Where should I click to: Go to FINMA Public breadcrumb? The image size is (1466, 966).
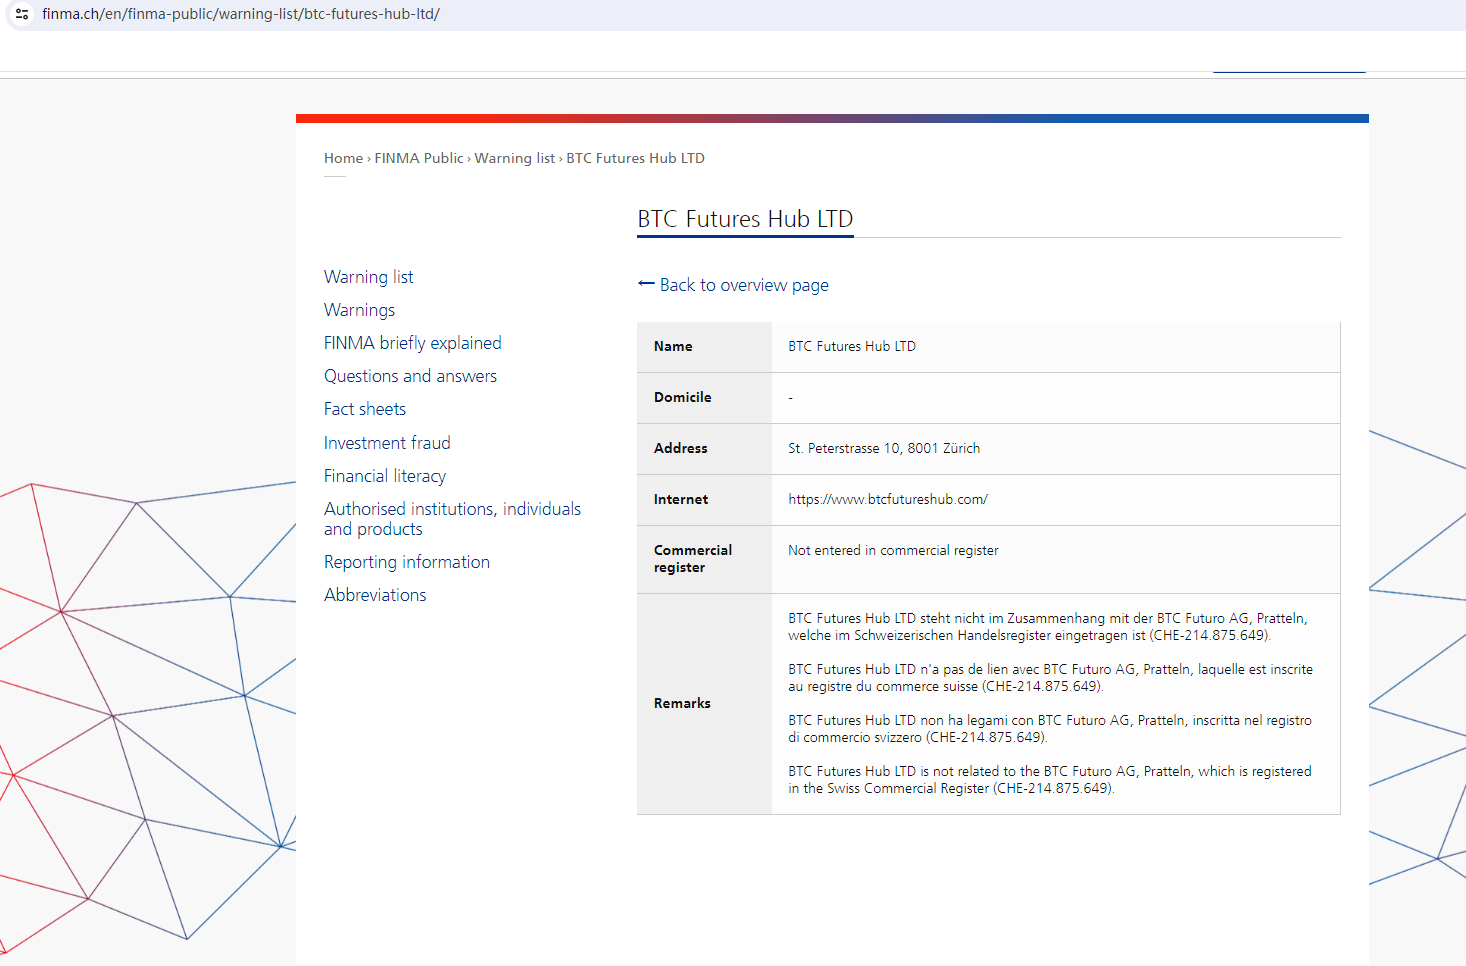[418, 158]
